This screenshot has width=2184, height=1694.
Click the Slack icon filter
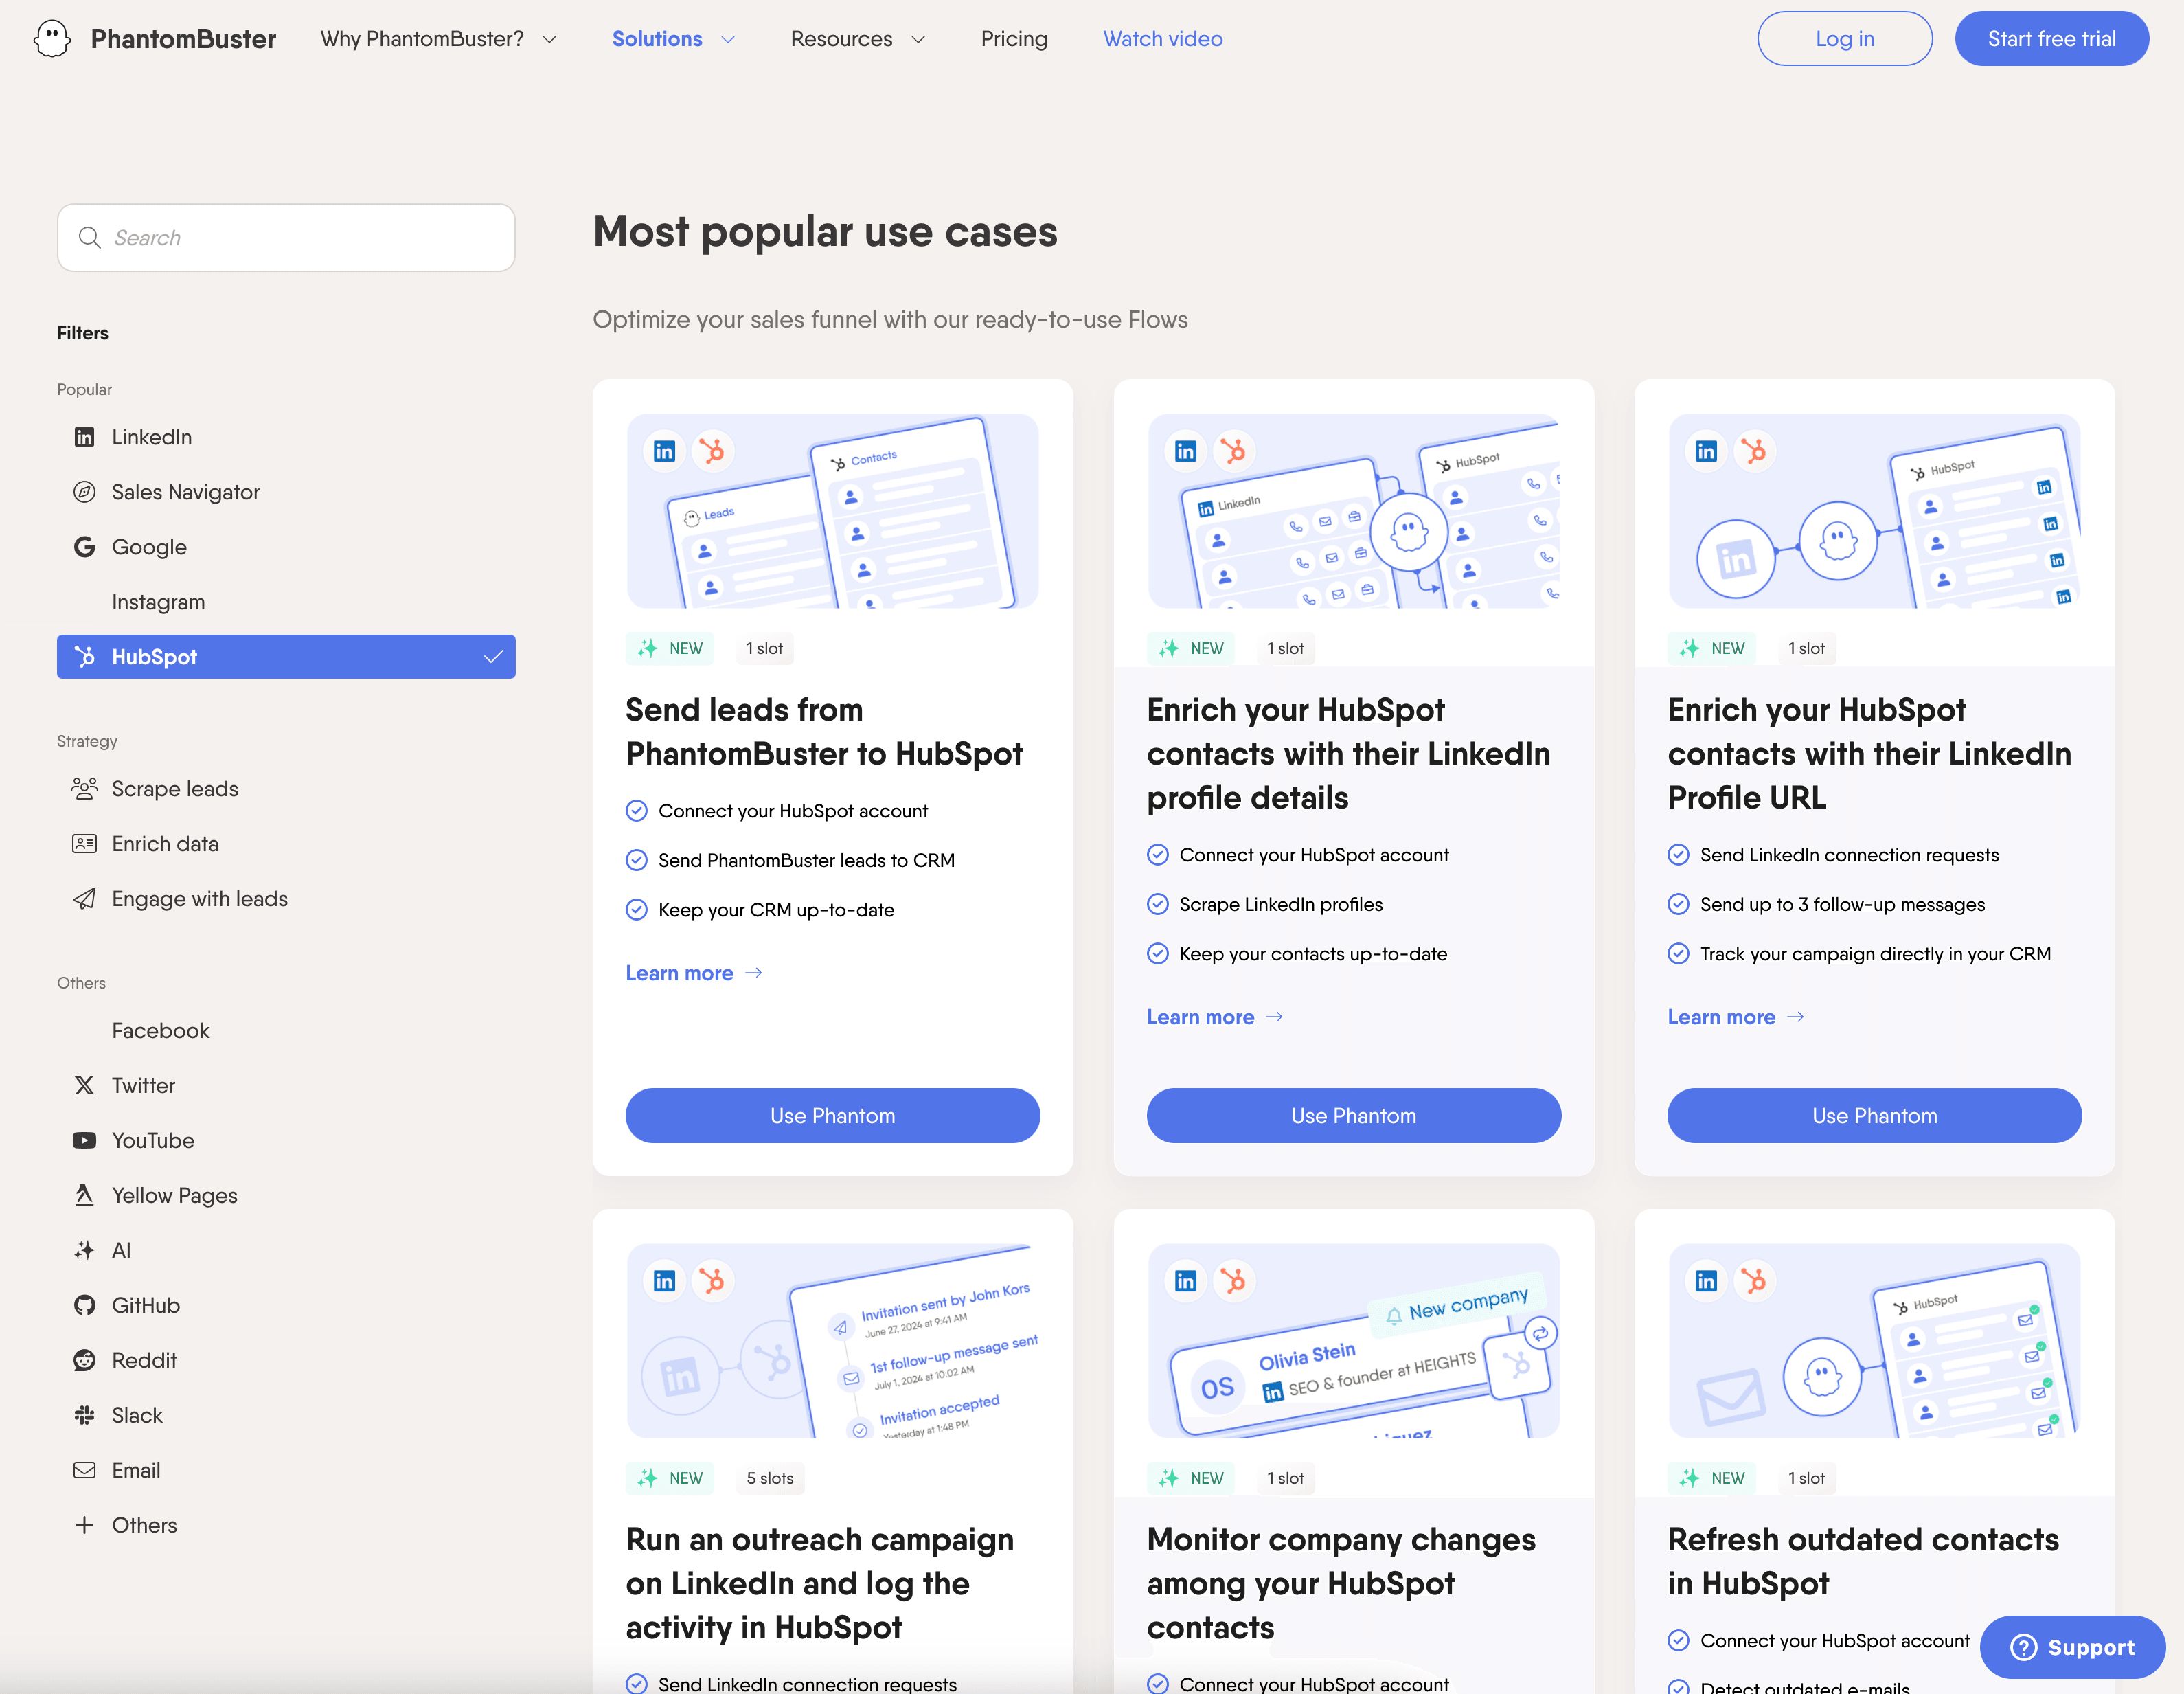point(85,1416)
